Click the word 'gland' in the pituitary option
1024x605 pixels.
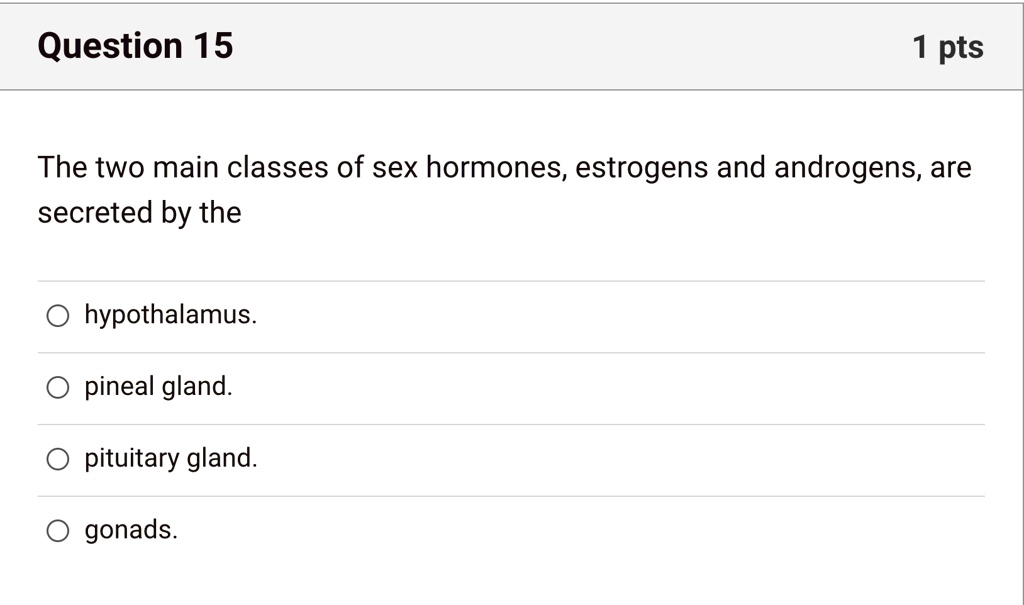tap(221, 459)
